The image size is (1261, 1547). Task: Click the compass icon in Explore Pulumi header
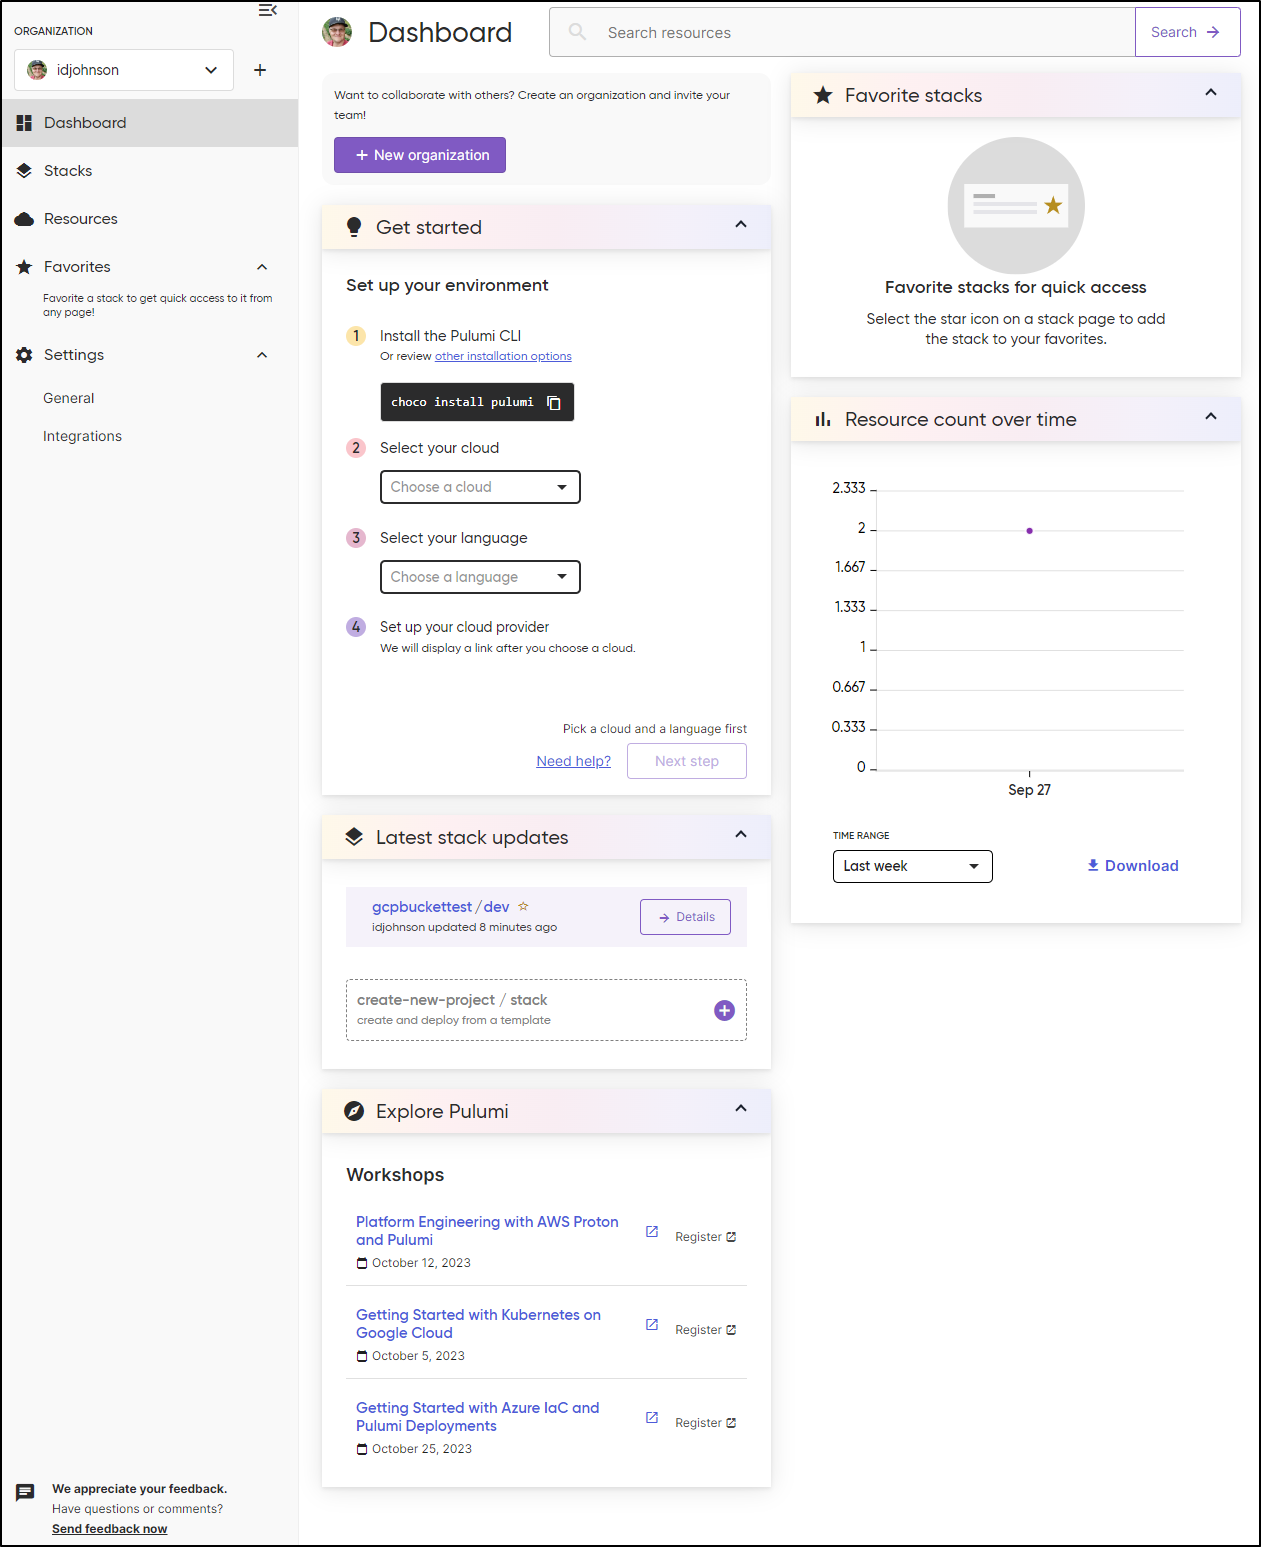point(354,1111)
